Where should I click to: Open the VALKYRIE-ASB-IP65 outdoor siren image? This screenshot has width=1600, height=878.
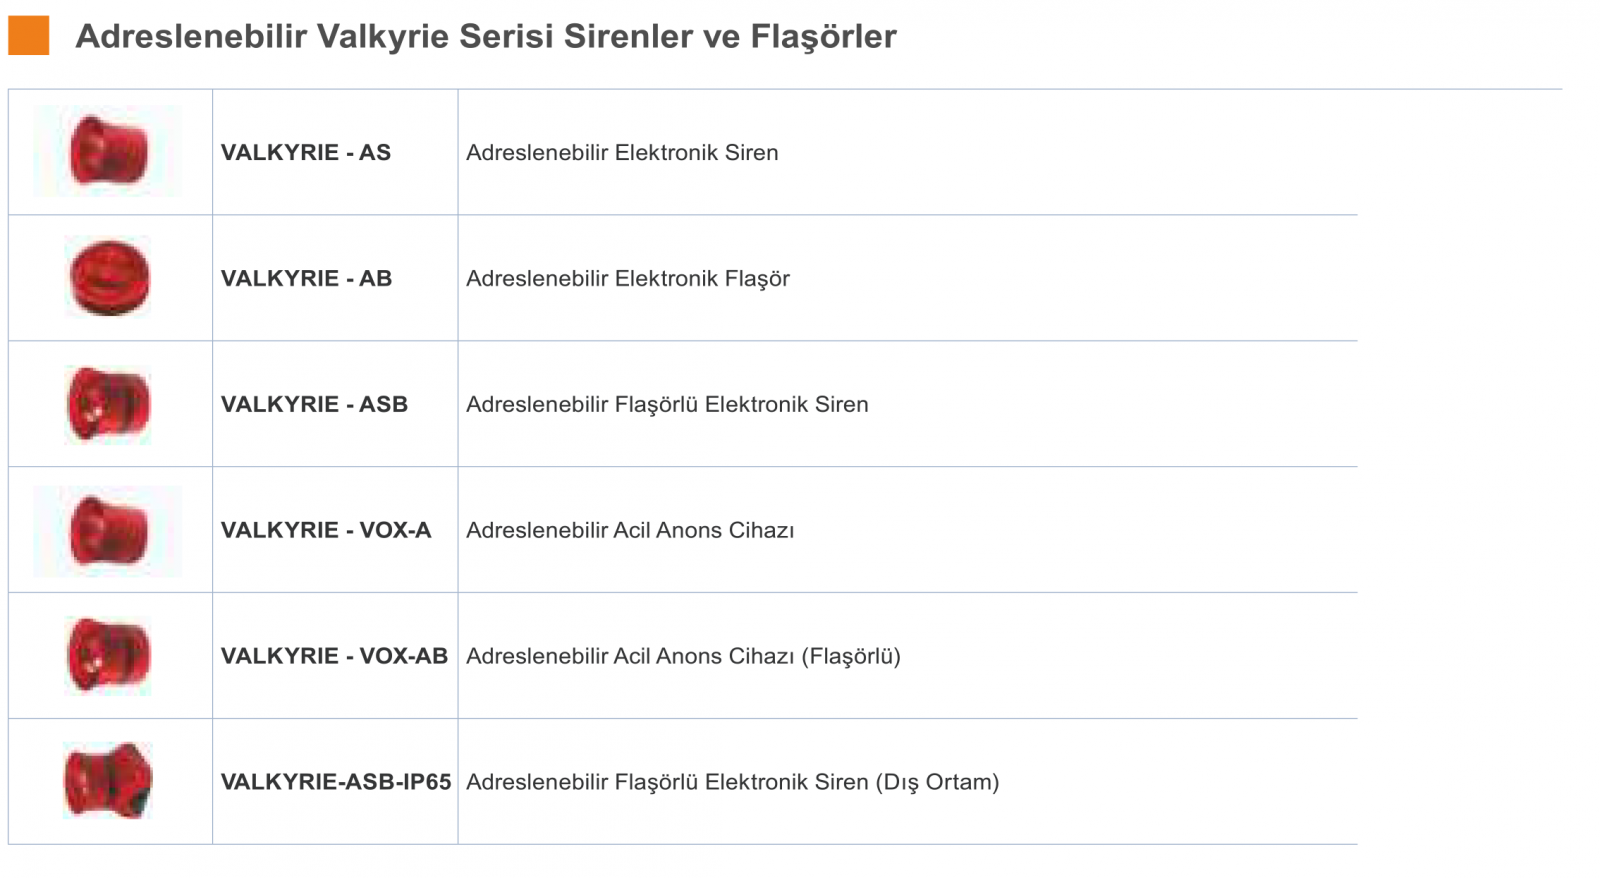108,781
